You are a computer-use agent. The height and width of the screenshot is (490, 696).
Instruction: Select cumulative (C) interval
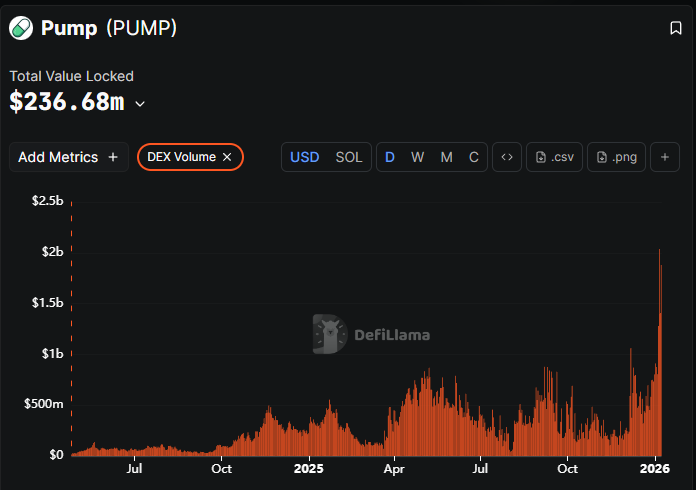[x=474, y=157]
